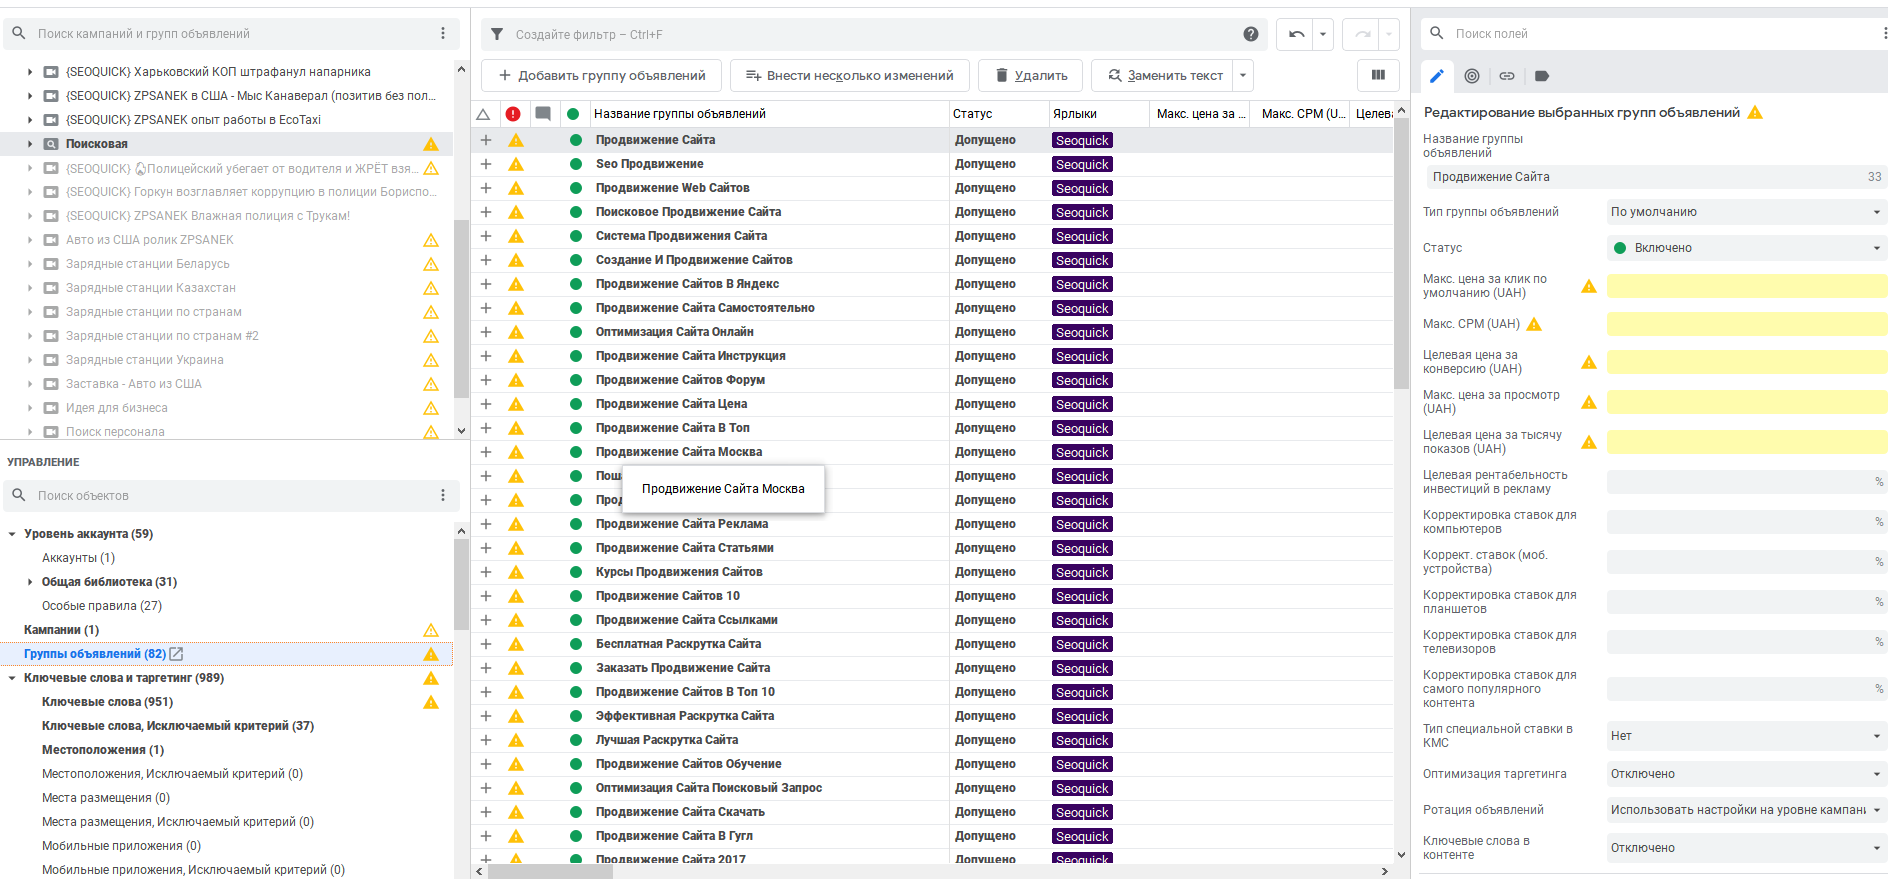1888x879 pixels.
Task: Open 'Тип специальной ставки в КМС' dropdown
Action: [x=1746, y=736]
